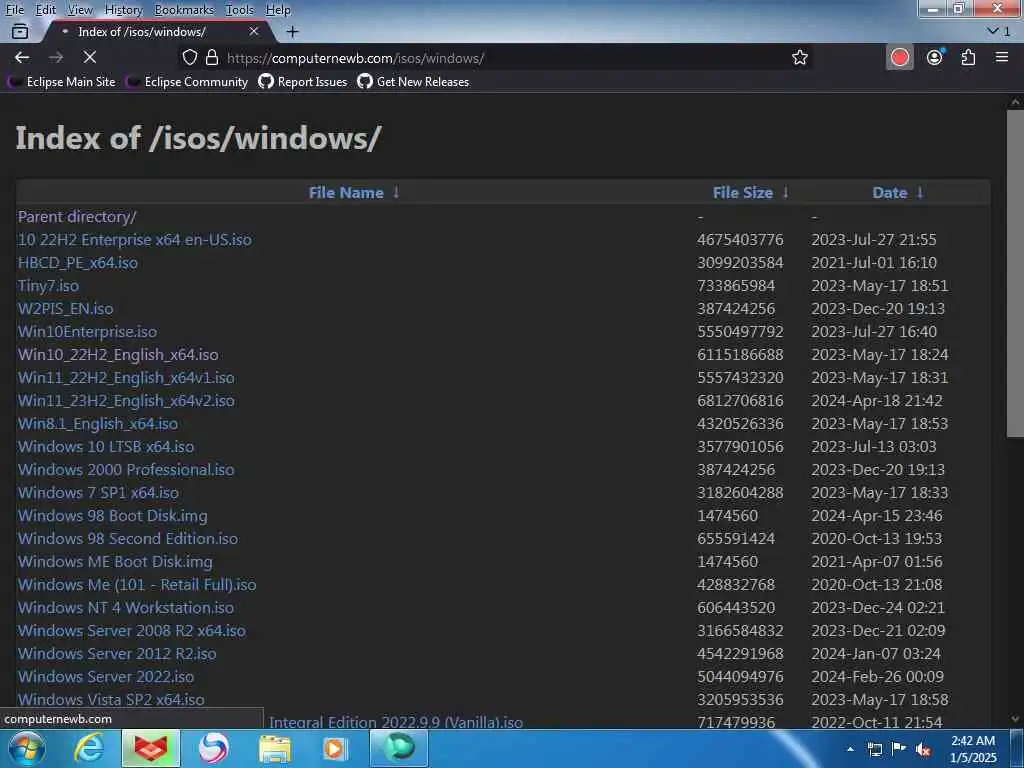The height and width of the screenshot is (768, 1024).
Task: Download Windows 98 Second Edition.iso
Action: (x=128, y=539)
